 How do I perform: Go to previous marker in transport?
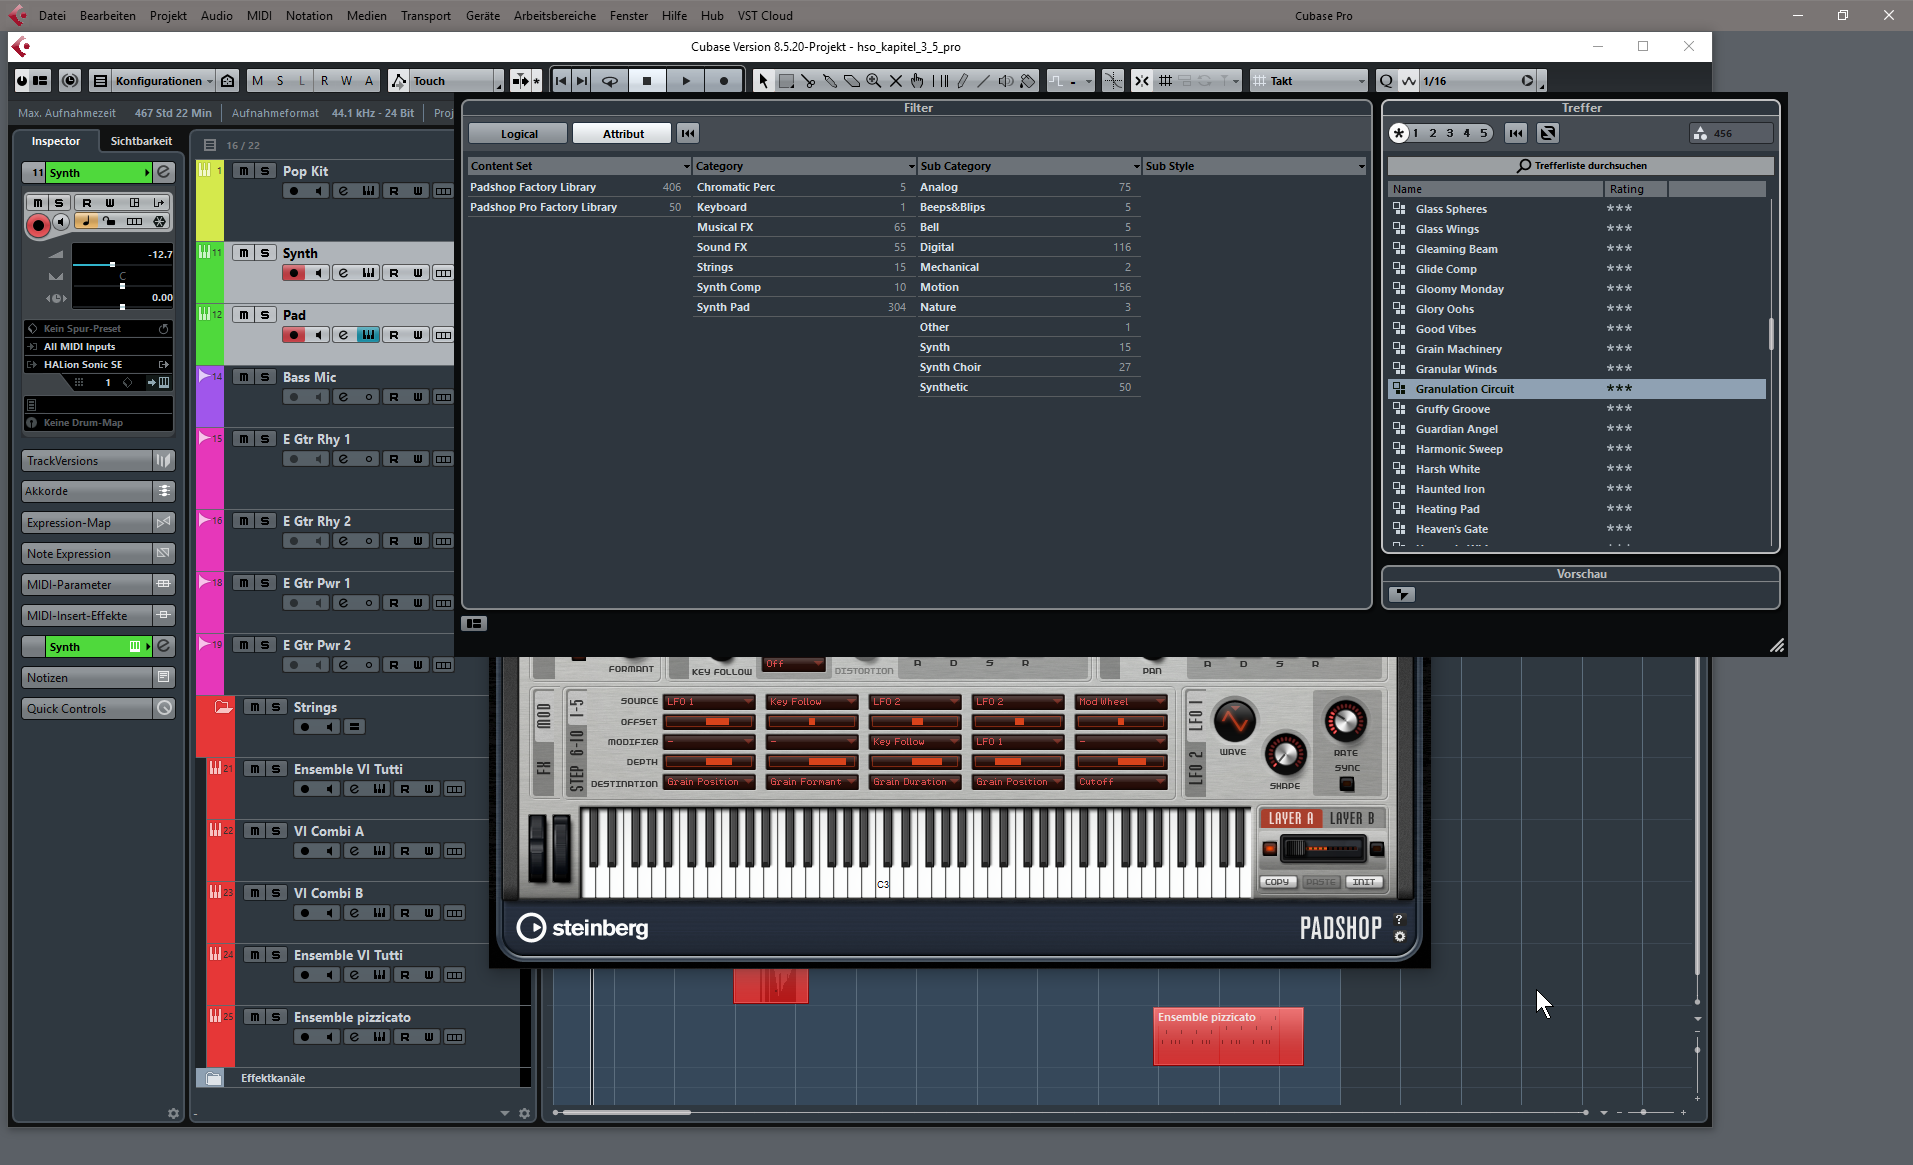(x=561, y=81)
